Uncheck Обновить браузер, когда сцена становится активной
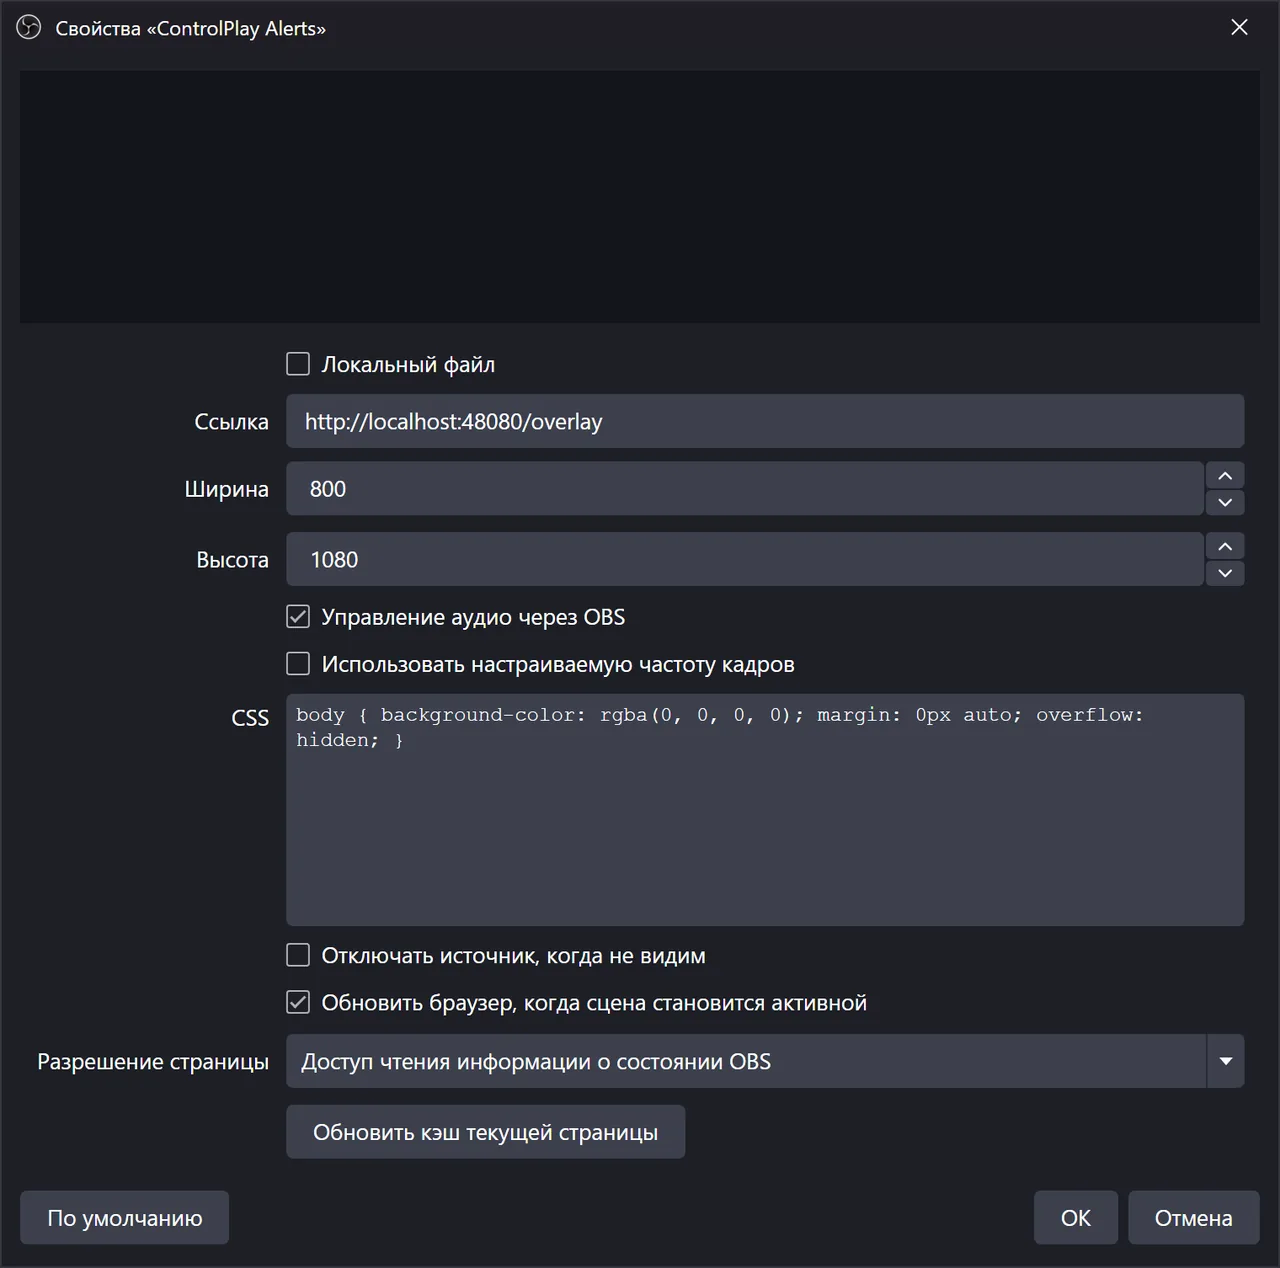The width and height of the screenshot is (1280, 1268). [x=298, y=1002]
